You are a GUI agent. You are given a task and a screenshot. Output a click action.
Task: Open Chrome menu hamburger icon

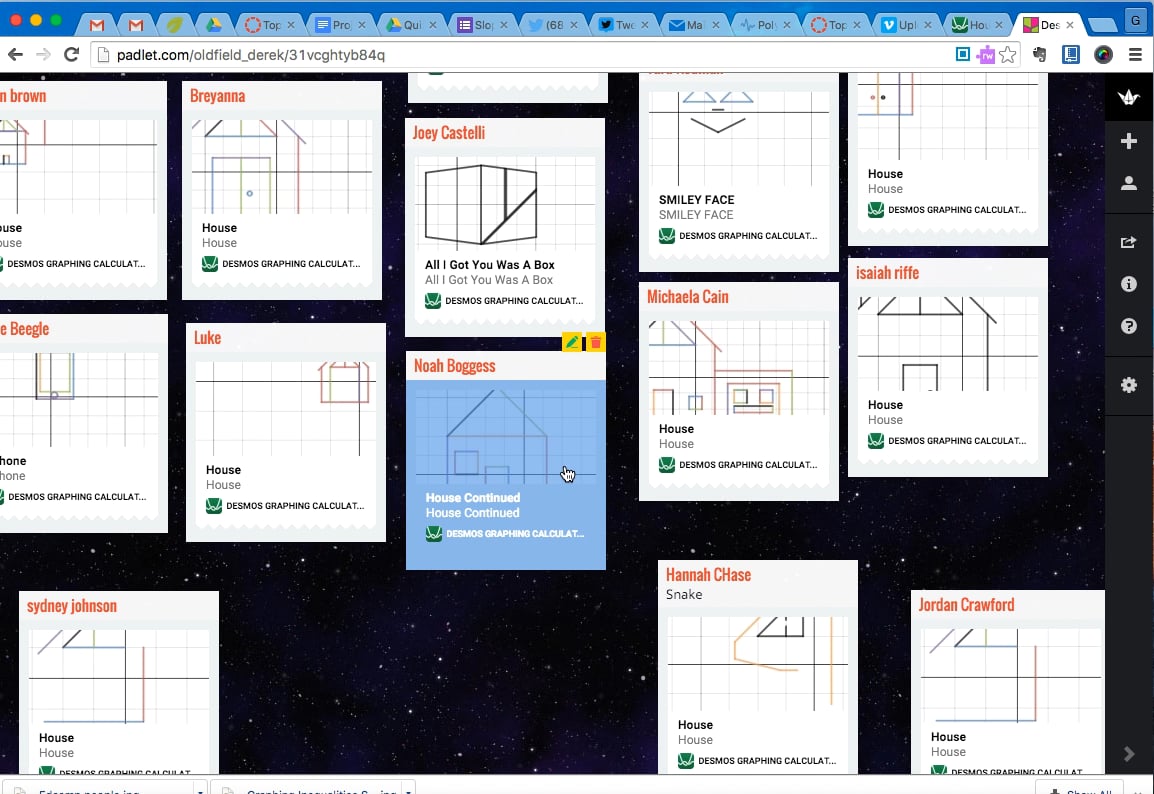click(x=1136, y=54)
